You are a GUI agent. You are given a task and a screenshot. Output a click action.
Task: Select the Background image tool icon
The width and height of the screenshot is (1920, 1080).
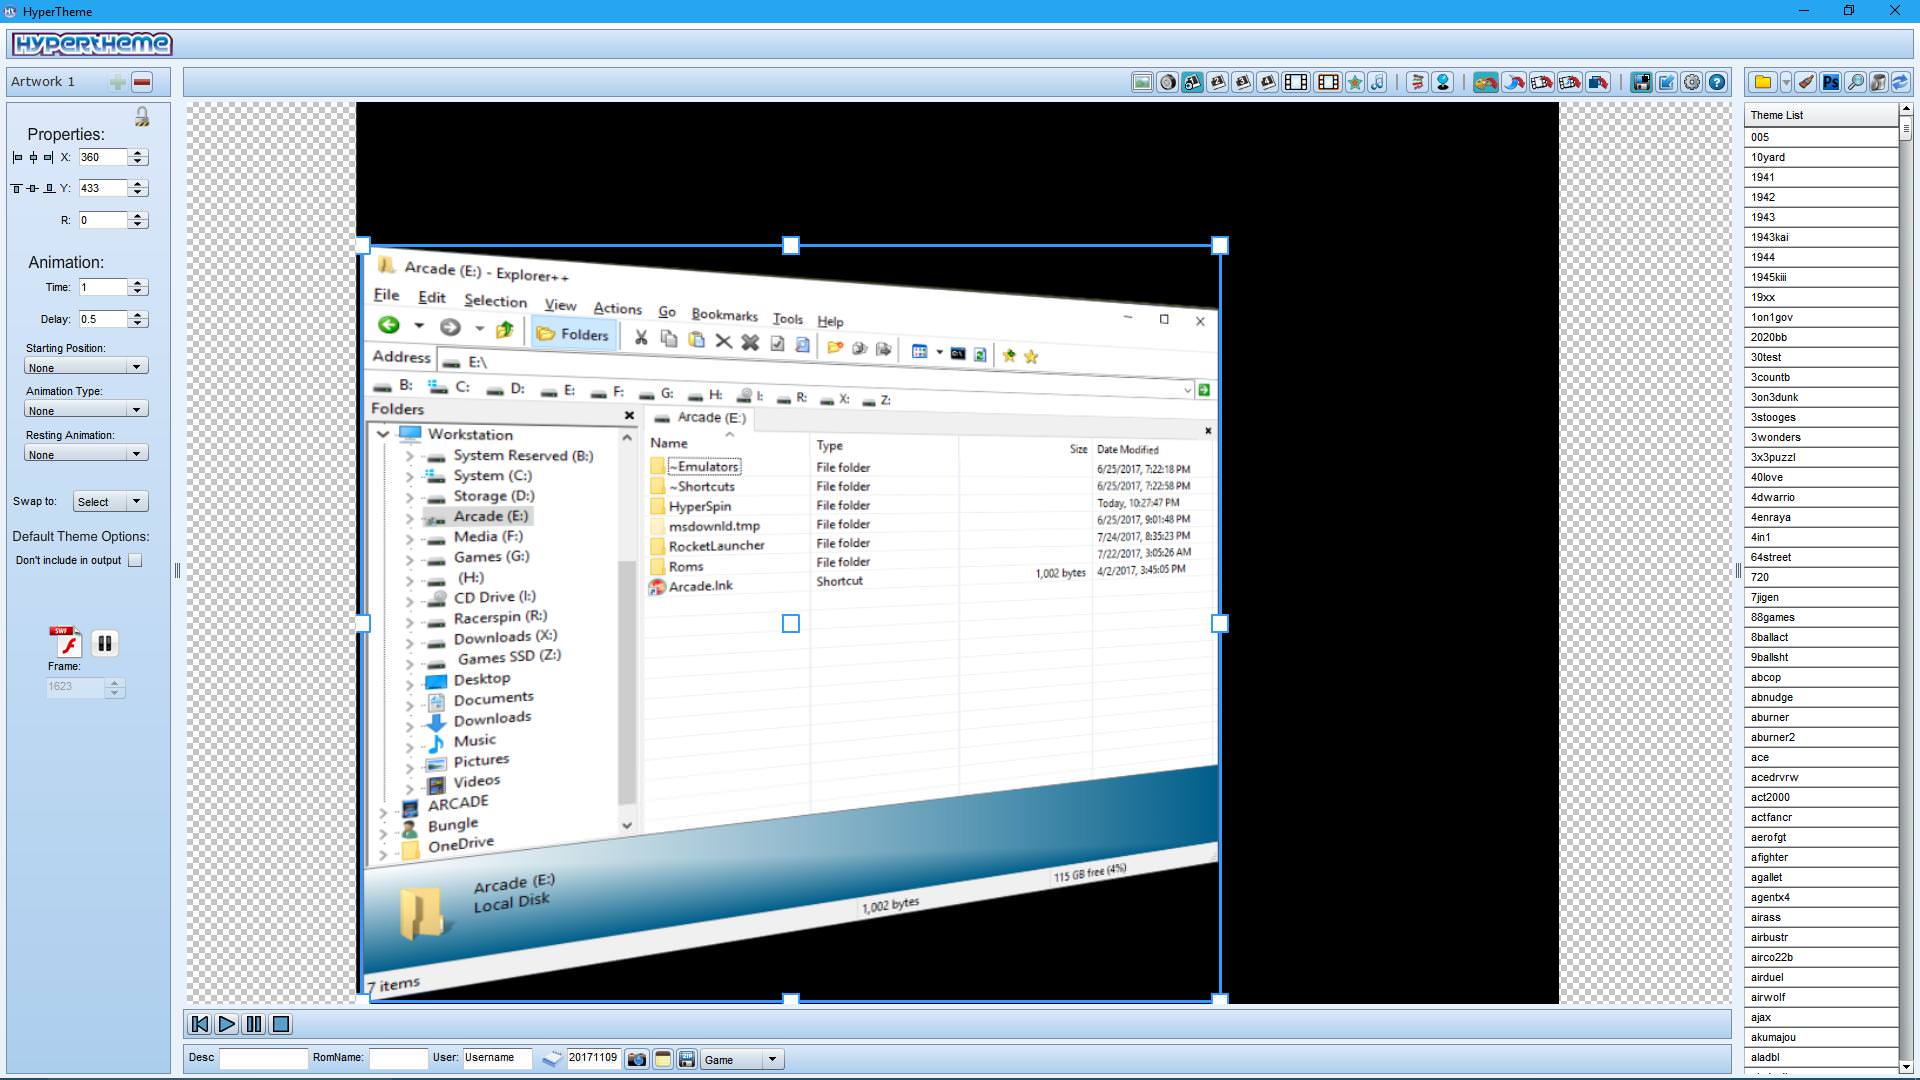pyautogui.click(x=1142, y=83)
